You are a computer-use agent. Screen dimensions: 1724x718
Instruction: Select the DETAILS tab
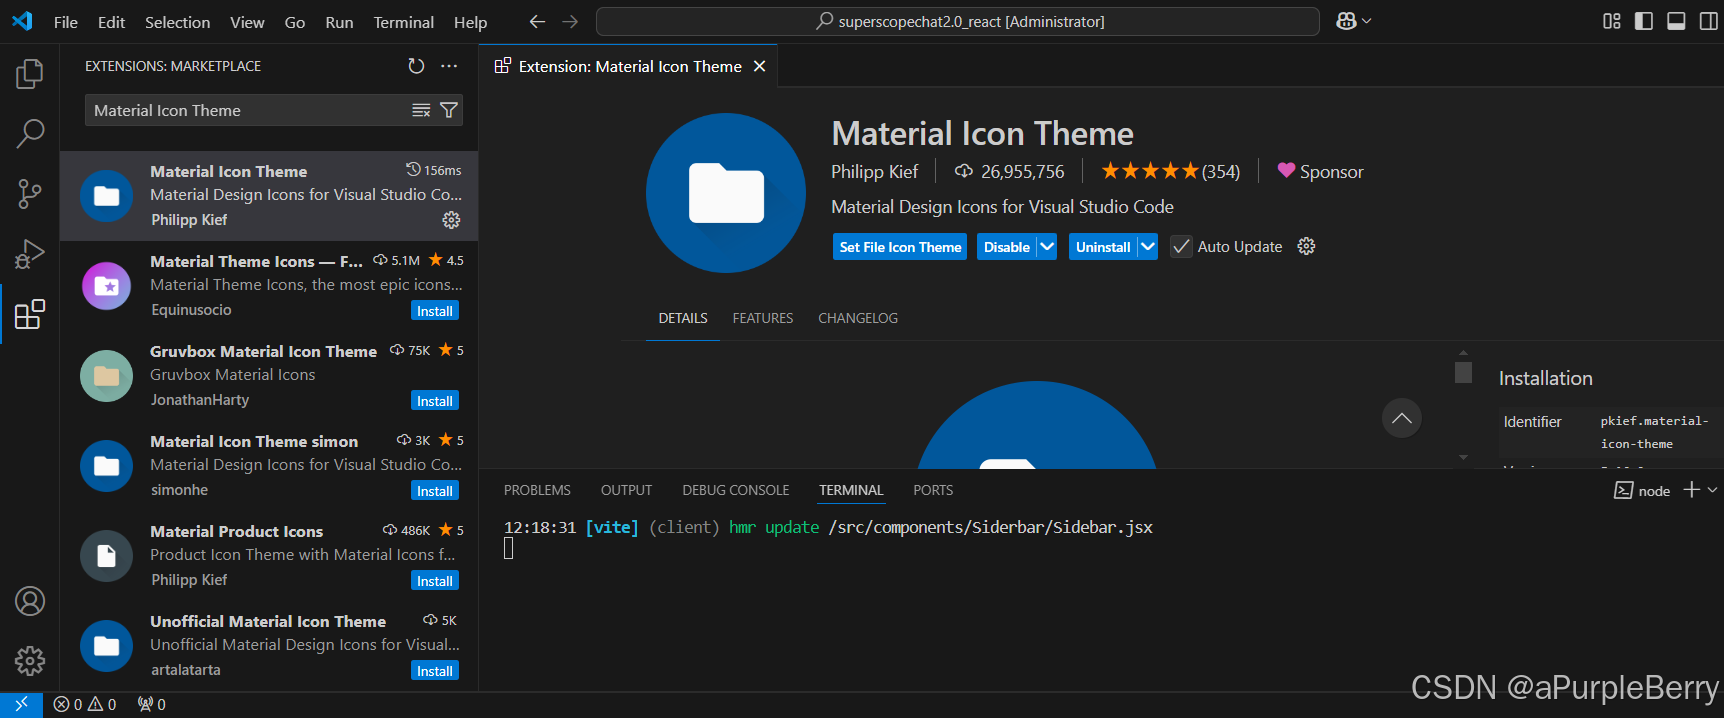(x=683, y=318)
